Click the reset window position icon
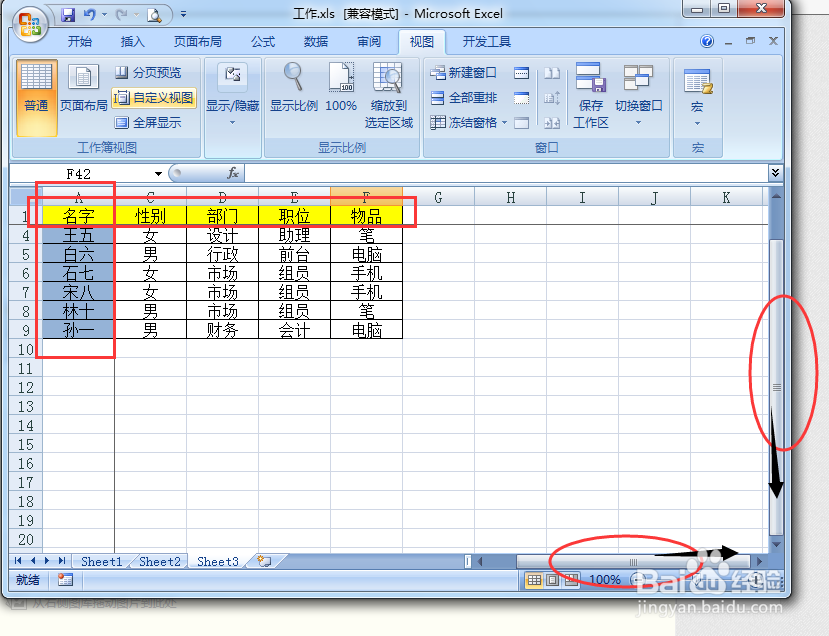This screenshot has width=829, height=636. [x=552, y=123]
